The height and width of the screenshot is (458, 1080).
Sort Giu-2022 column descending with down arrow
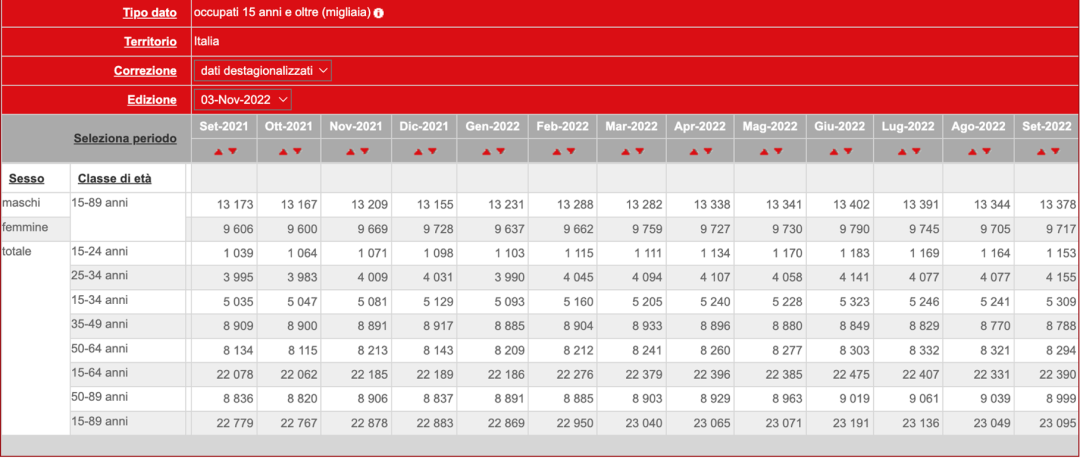click(848, 152)
